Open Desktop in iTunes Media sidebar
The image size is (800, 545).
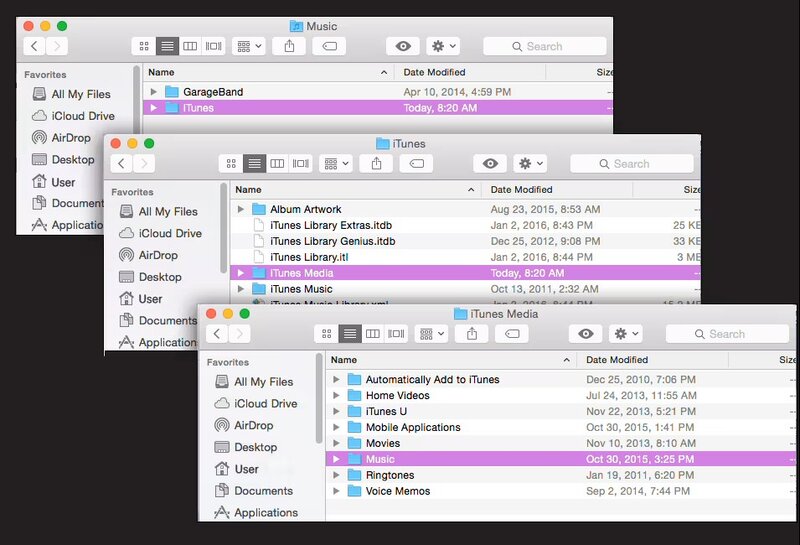point(246,447)
